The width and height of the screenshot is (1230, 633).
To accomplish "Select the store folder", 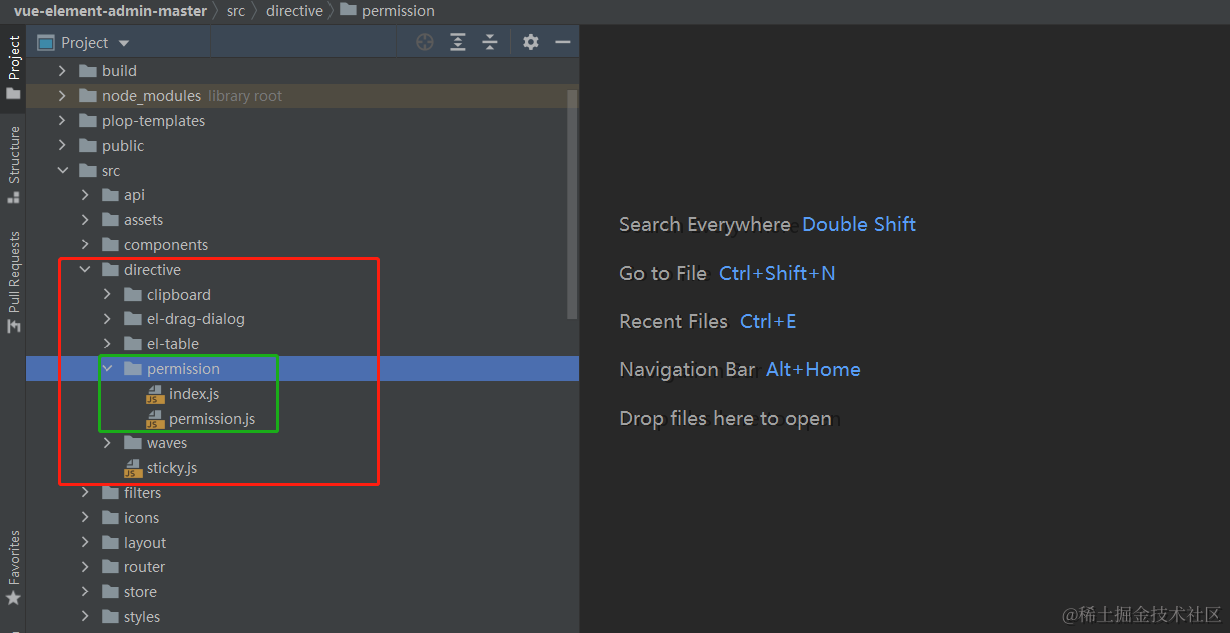I will pyautogui.click(x=140, y=592).
